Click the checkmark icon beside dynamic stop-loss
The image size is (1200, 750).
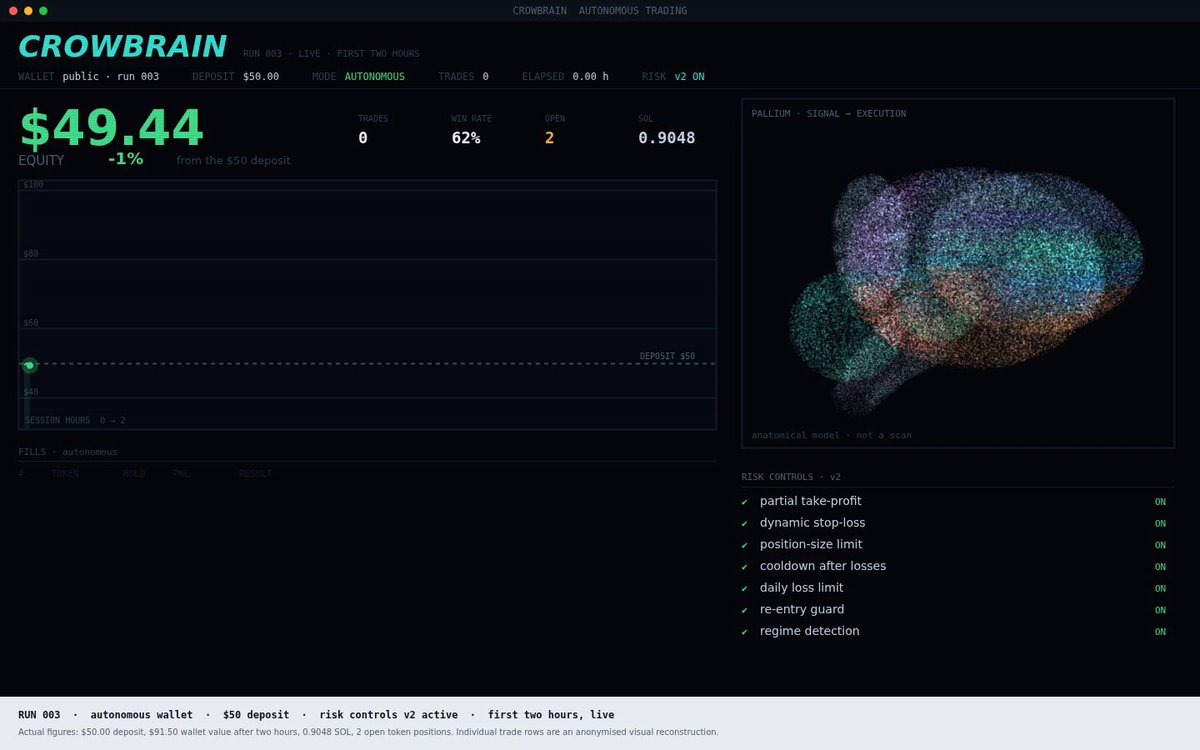[744, 524]
